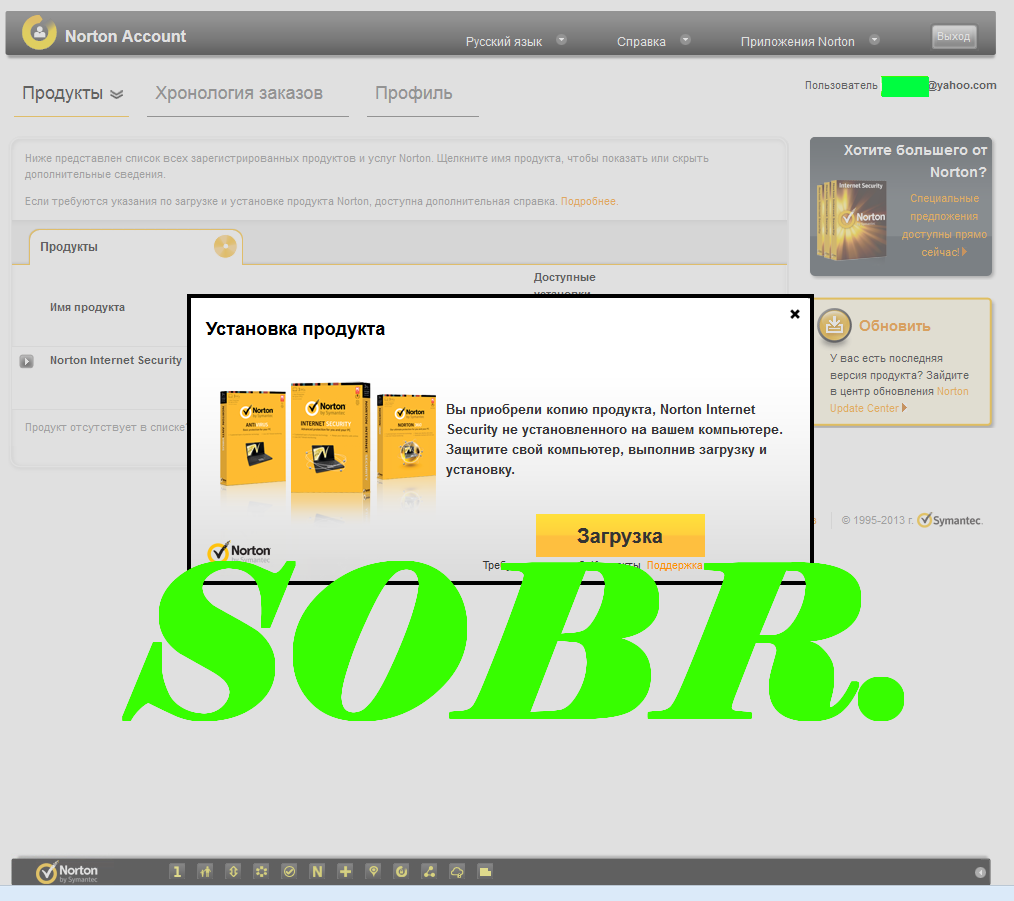Collapse the bottom Norton toolbar with arrow
This screenshot has height=901, width=1014.
point(980,872)
